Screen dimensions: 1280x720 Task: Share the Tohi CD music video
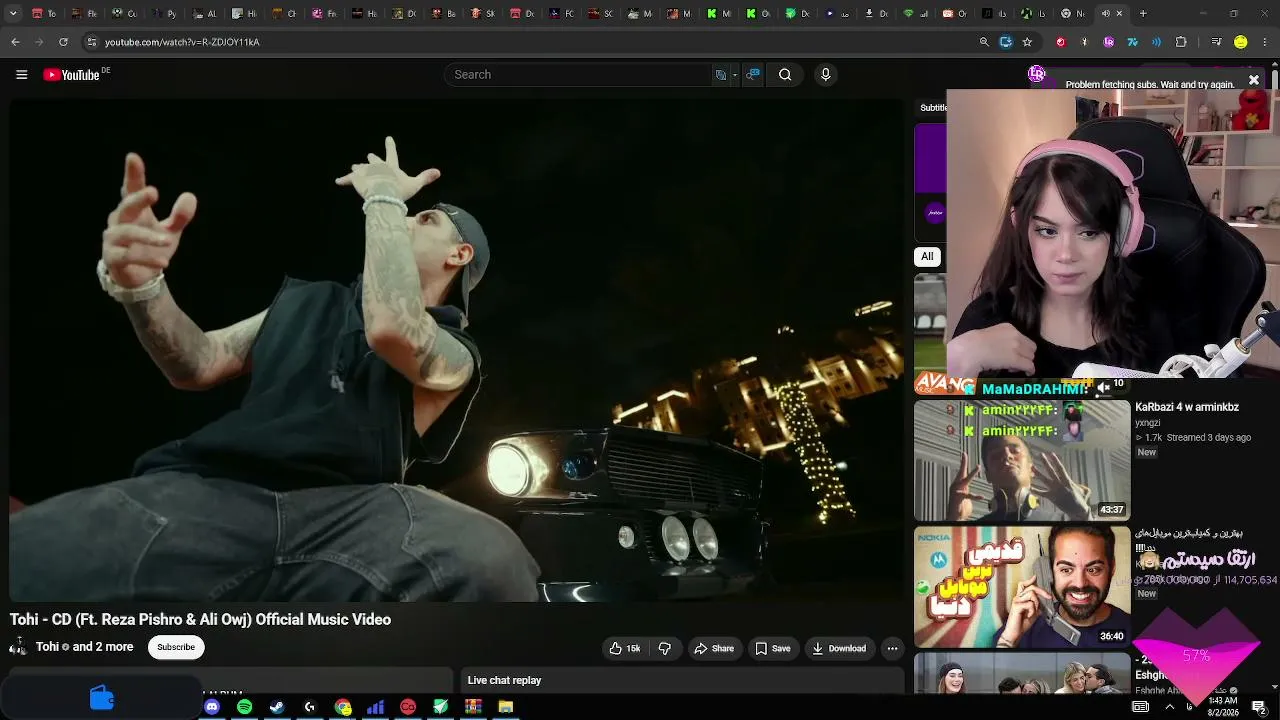714,648
